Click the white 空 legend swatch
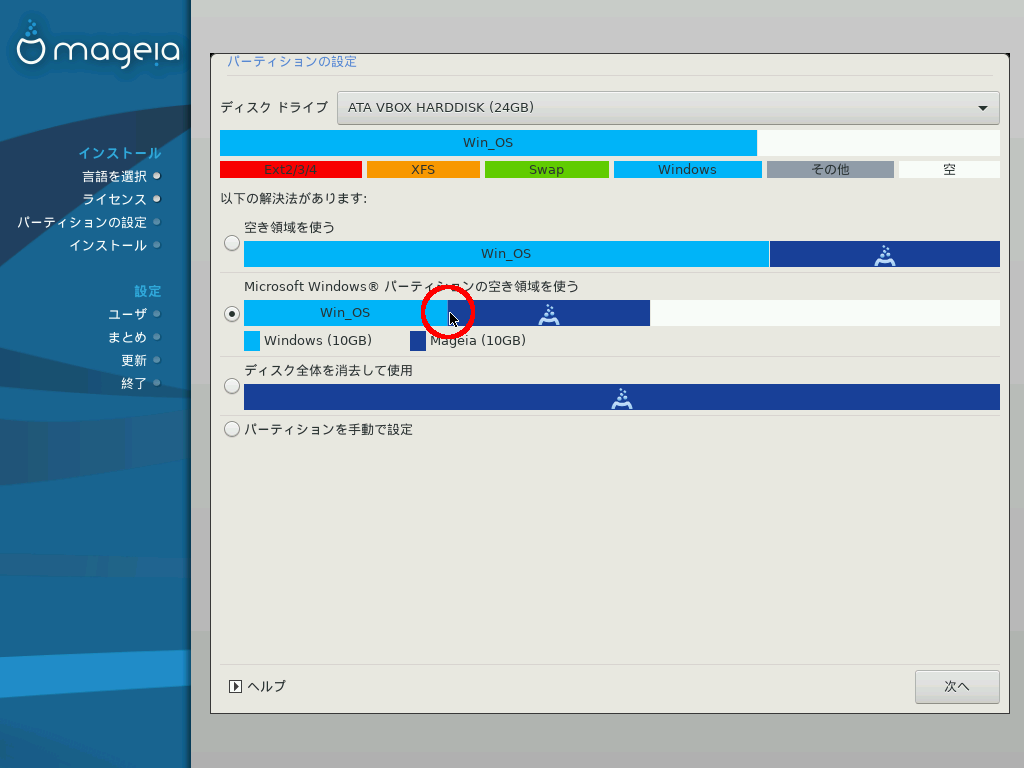 [950, 170]
